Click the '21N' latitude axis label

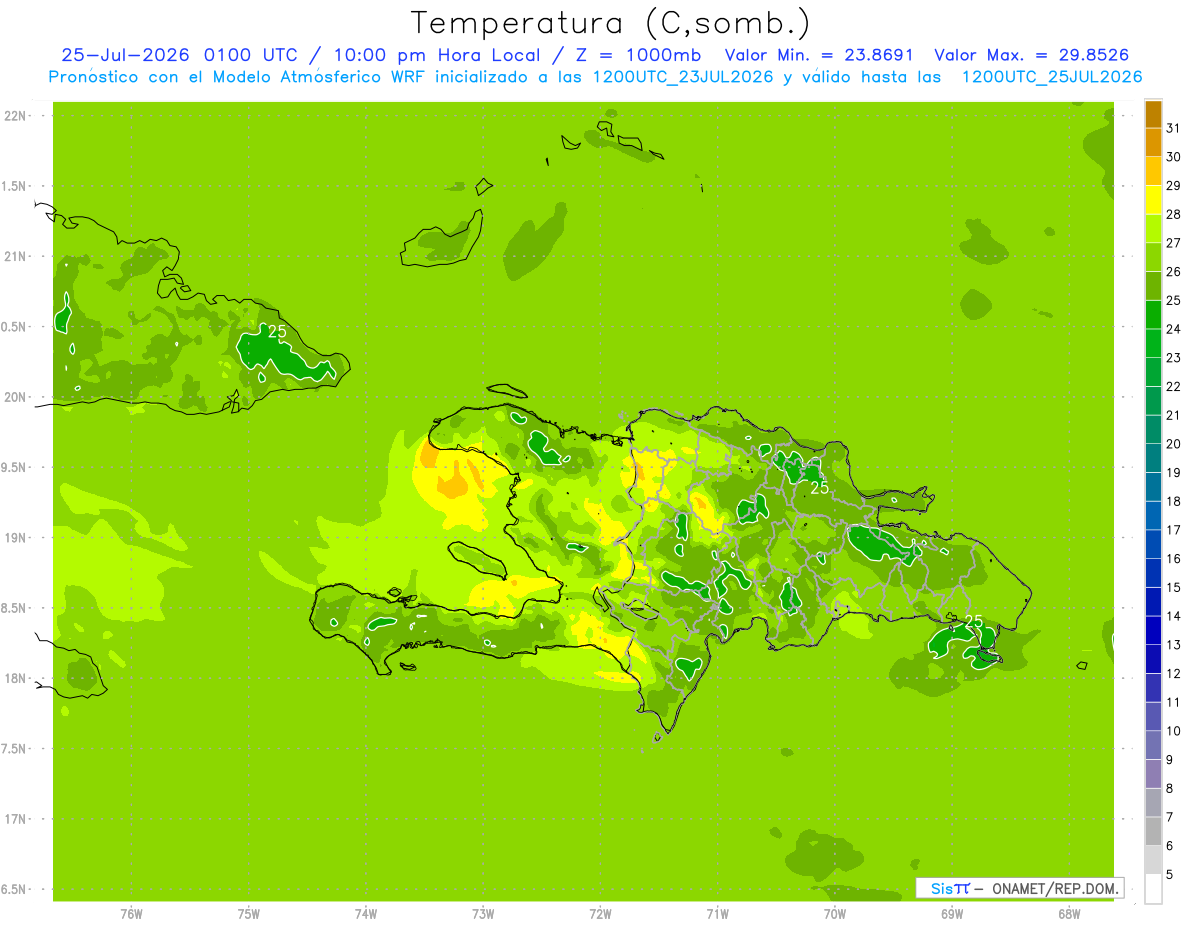click(17, 257)
